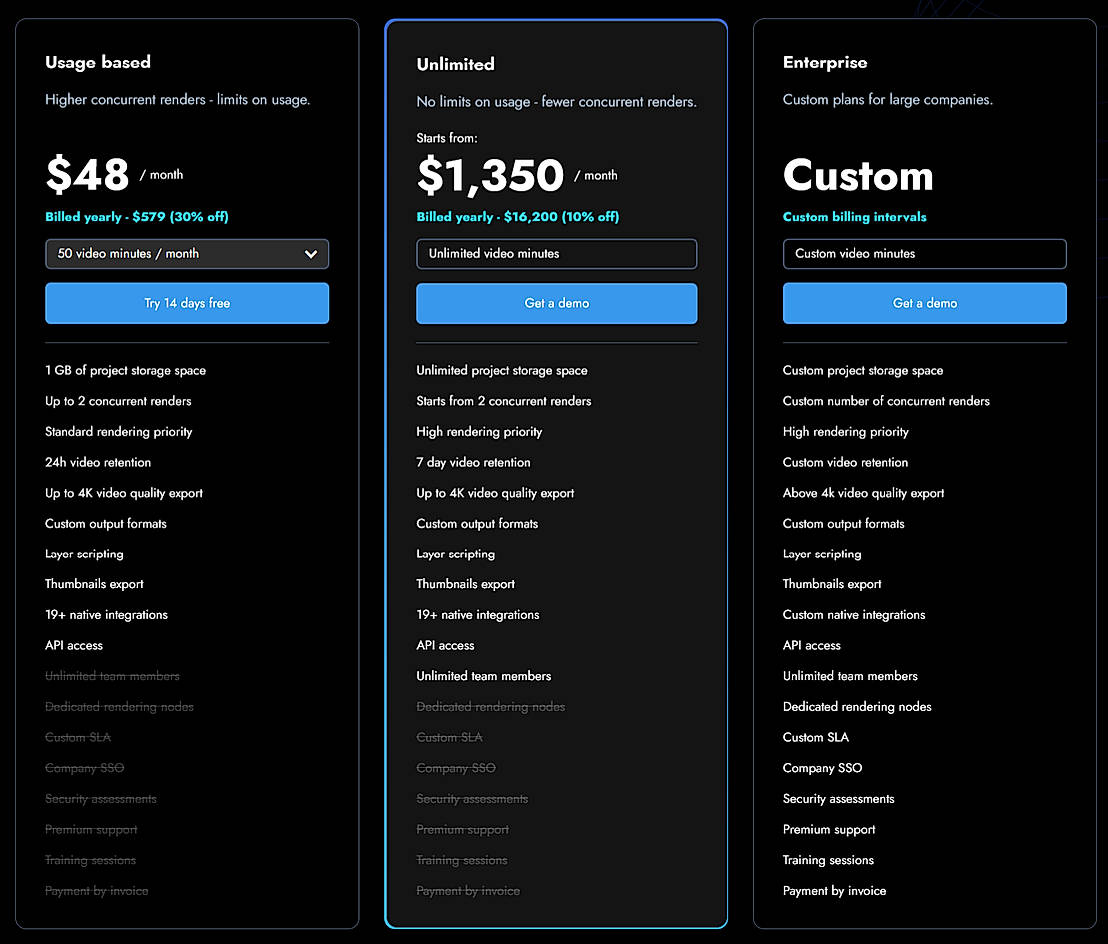Click Standard rendering priority
1108x944 pixels.
pyautogui.click(x=118, y=432)
